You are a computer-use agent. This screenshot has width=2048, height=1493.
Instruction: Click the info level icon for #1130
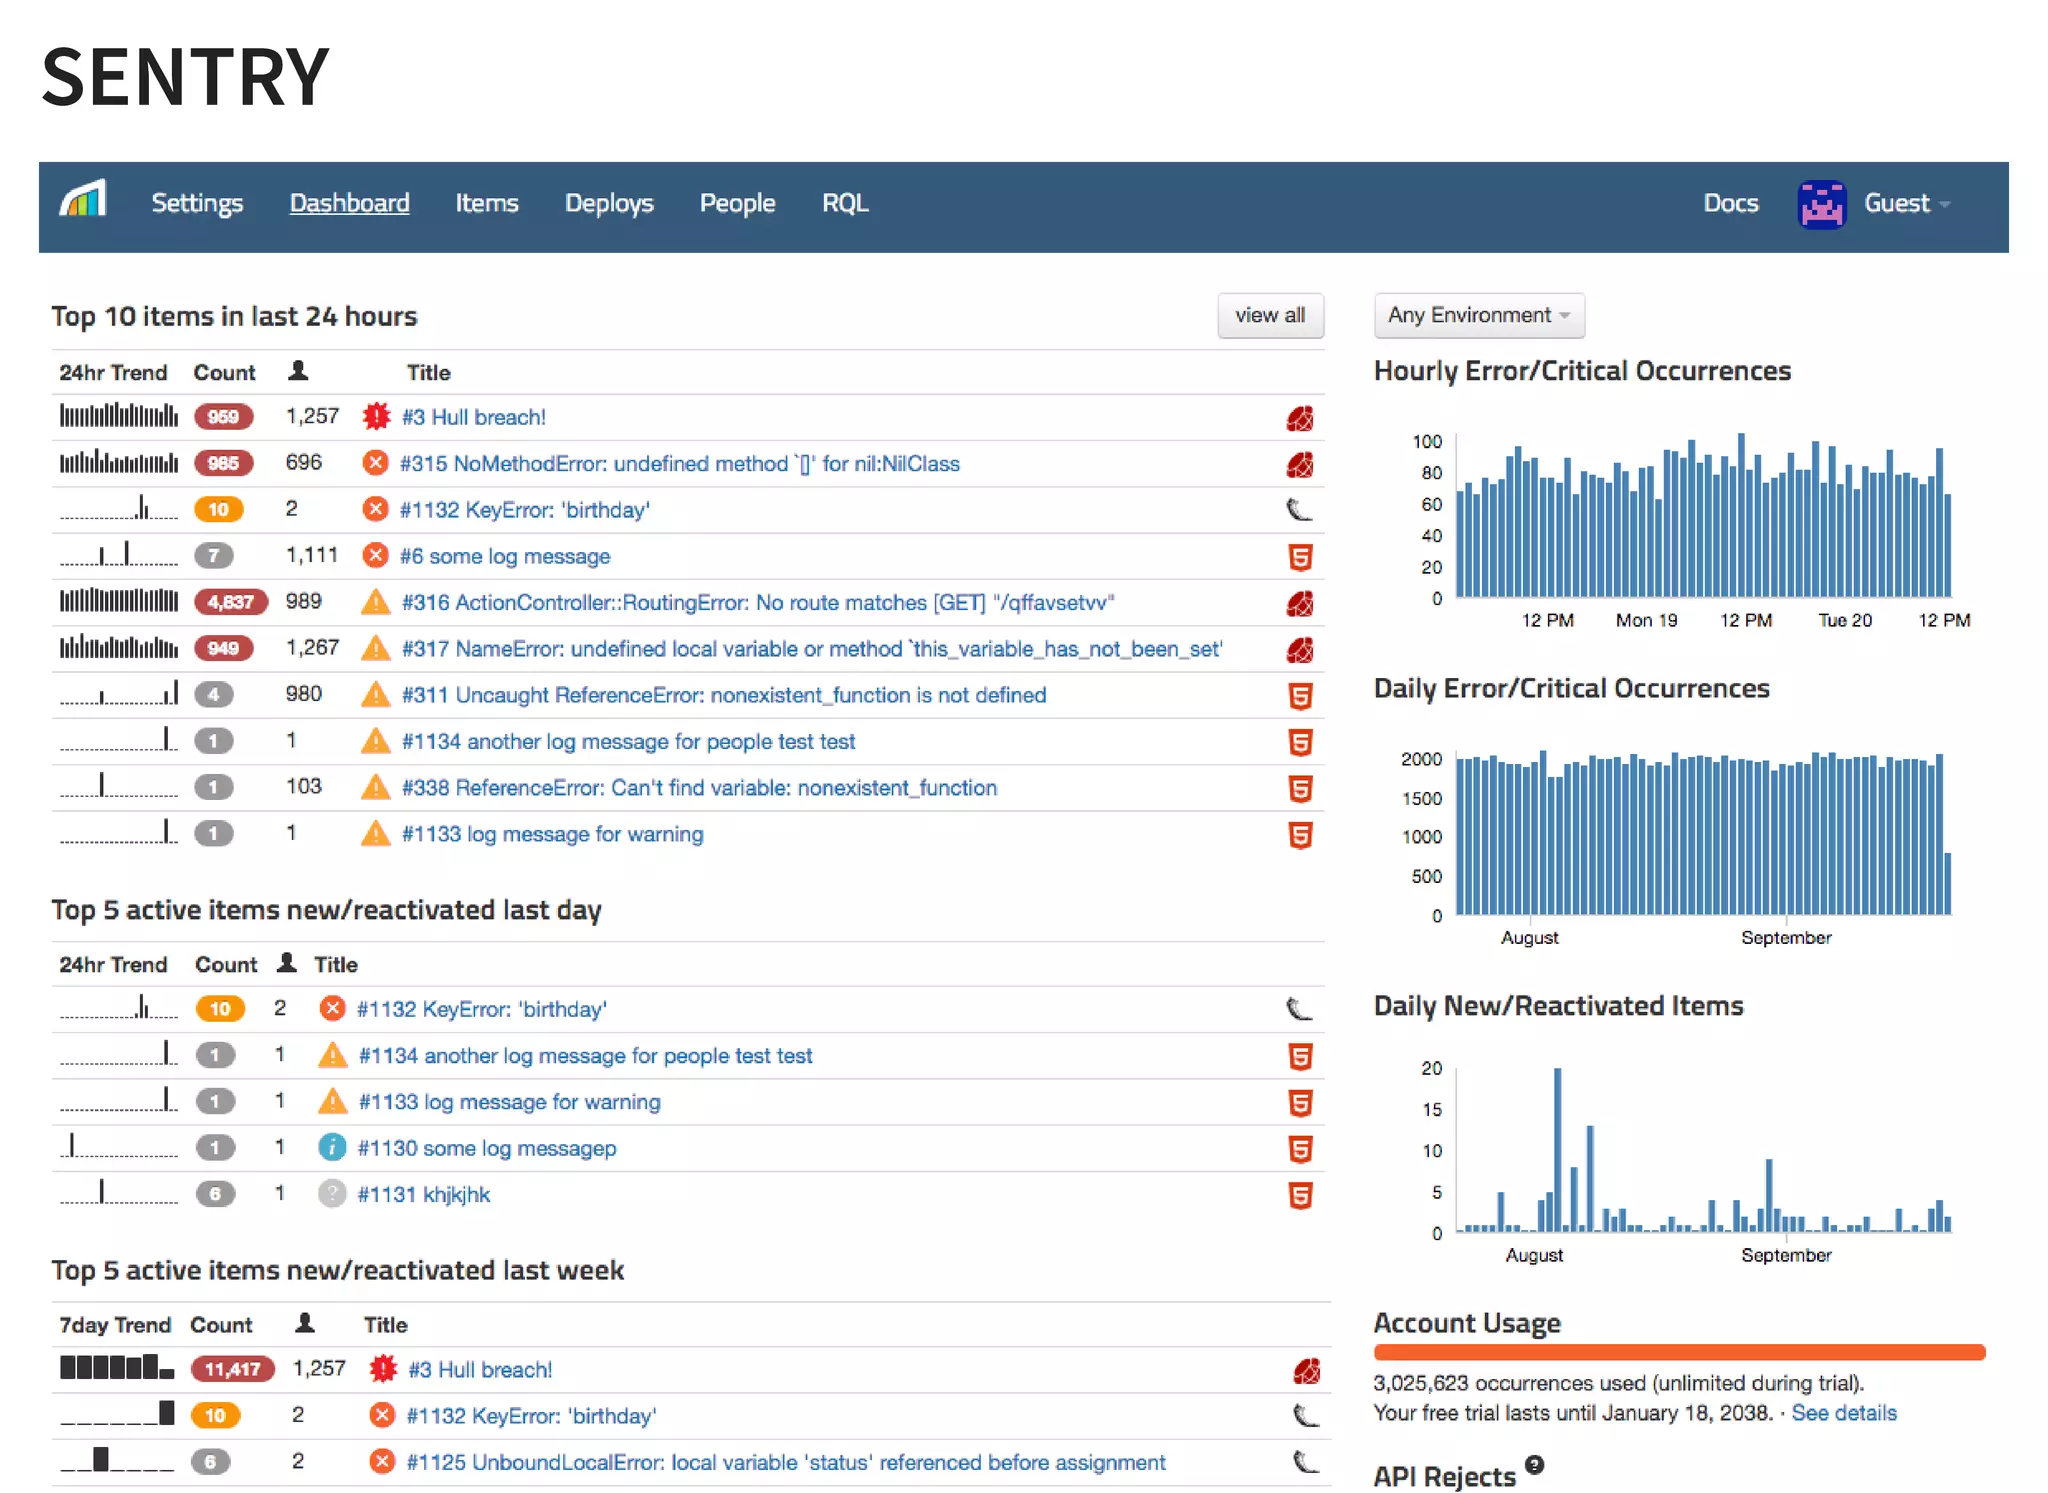point(331,1148)
